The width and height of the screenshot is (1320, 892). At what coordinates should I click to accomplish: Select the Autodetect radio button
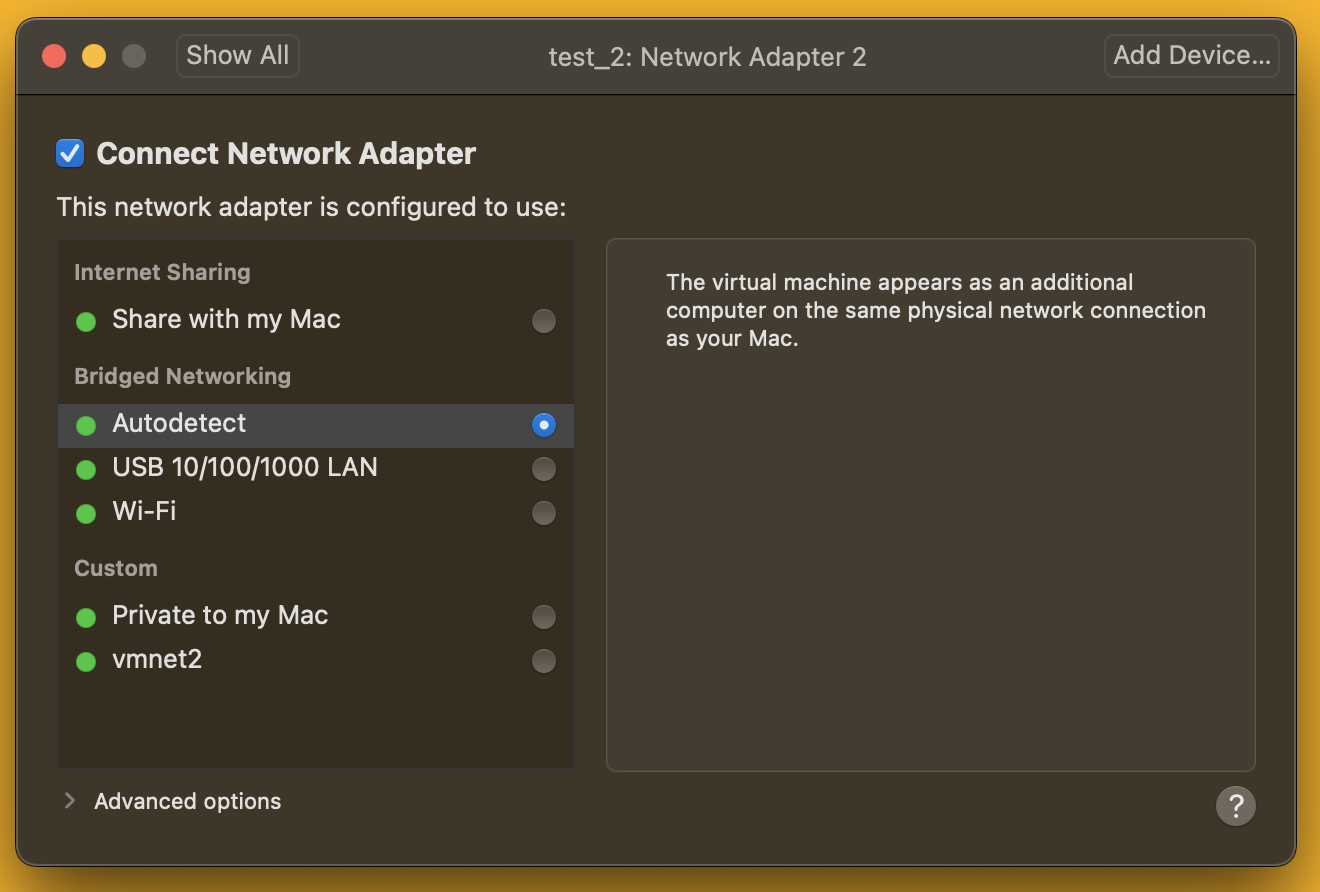click(x=543, y=425)
